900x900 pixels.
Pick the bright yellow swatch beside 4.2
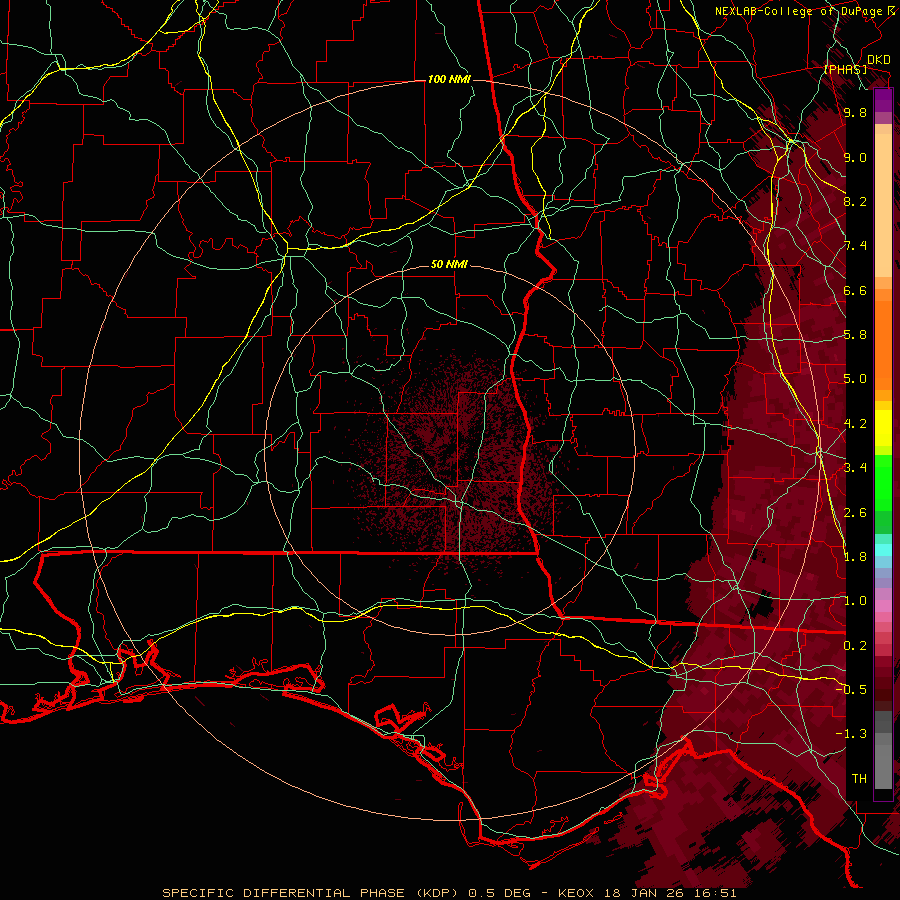pos(883,428)
